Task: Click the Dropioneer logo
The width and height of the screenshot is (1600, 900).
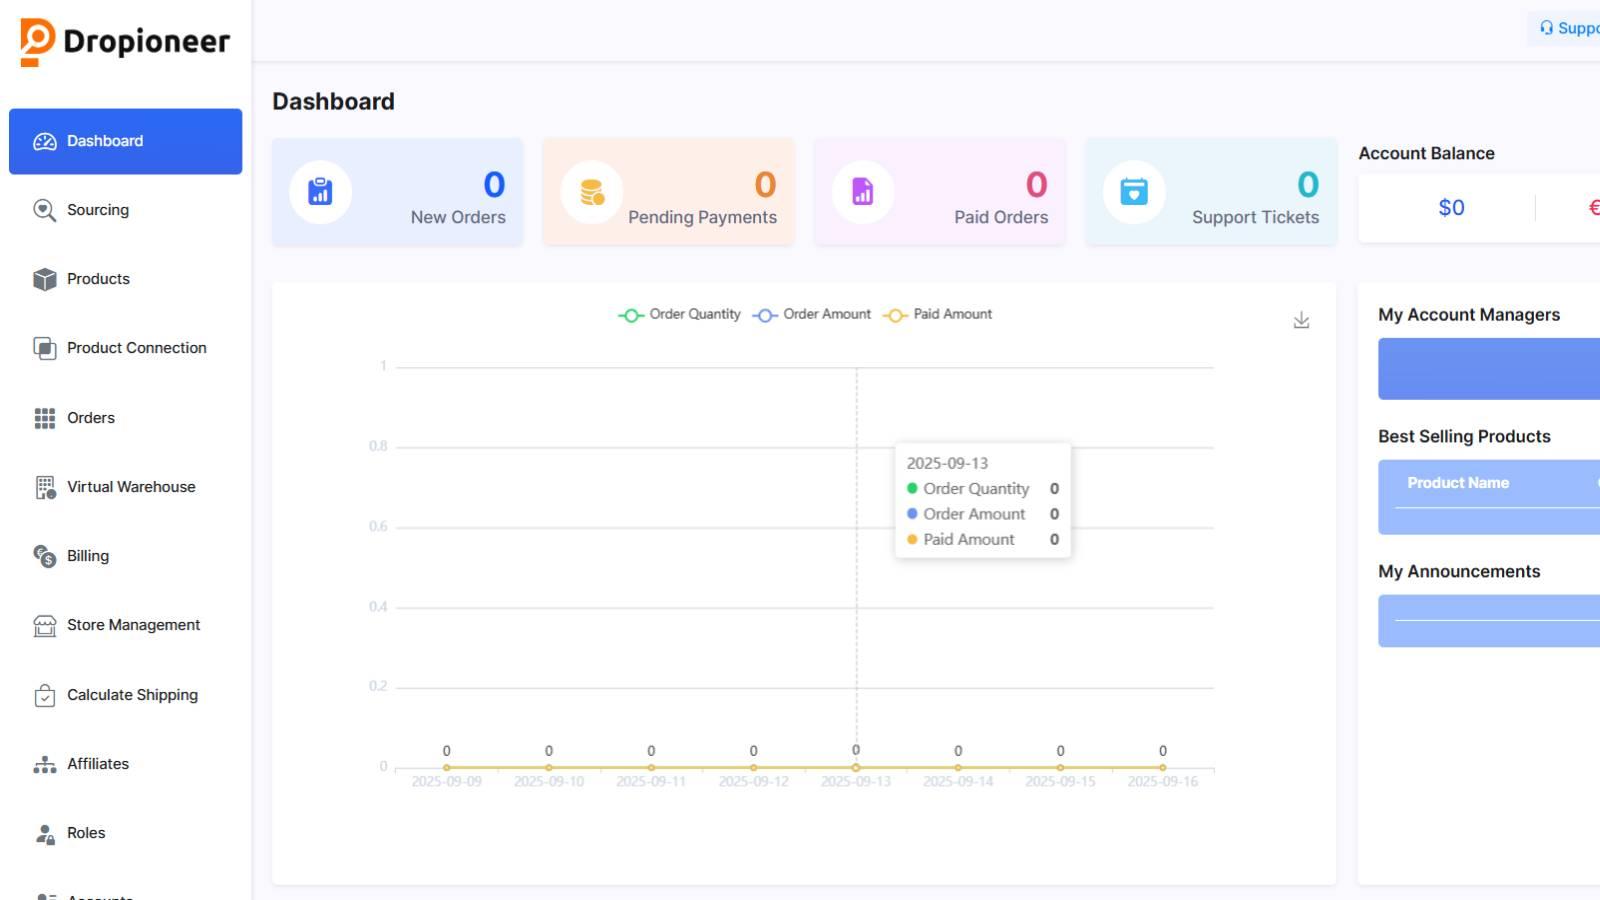Action: [x=123, y=41]
